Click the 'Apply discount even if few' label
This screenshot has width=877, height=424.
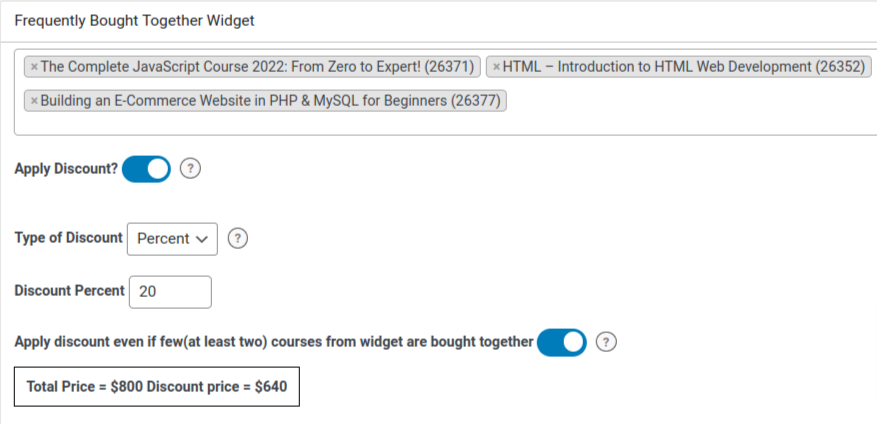coord(274,342)
